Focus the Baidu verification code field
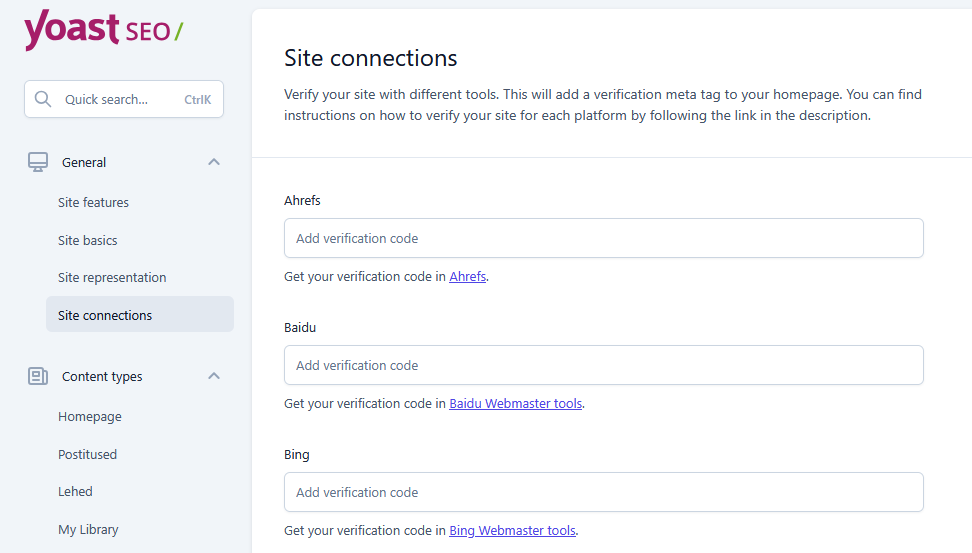Image resolution: width=972 pixels, height=553 pixels. pyautogui.click(x=603, y=365)
